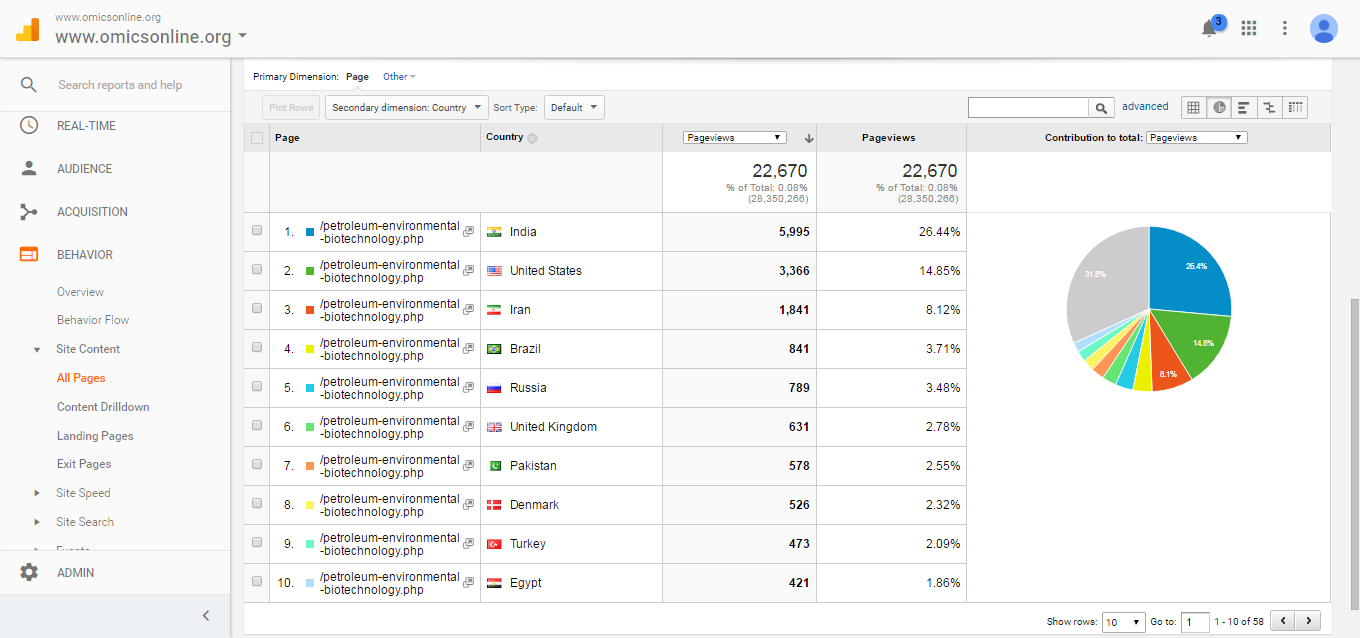This screenshot has width=1360, height=638.
Task: Open the Audience section in sidebar
Action: pyautogui.click(x=84, y=169)
